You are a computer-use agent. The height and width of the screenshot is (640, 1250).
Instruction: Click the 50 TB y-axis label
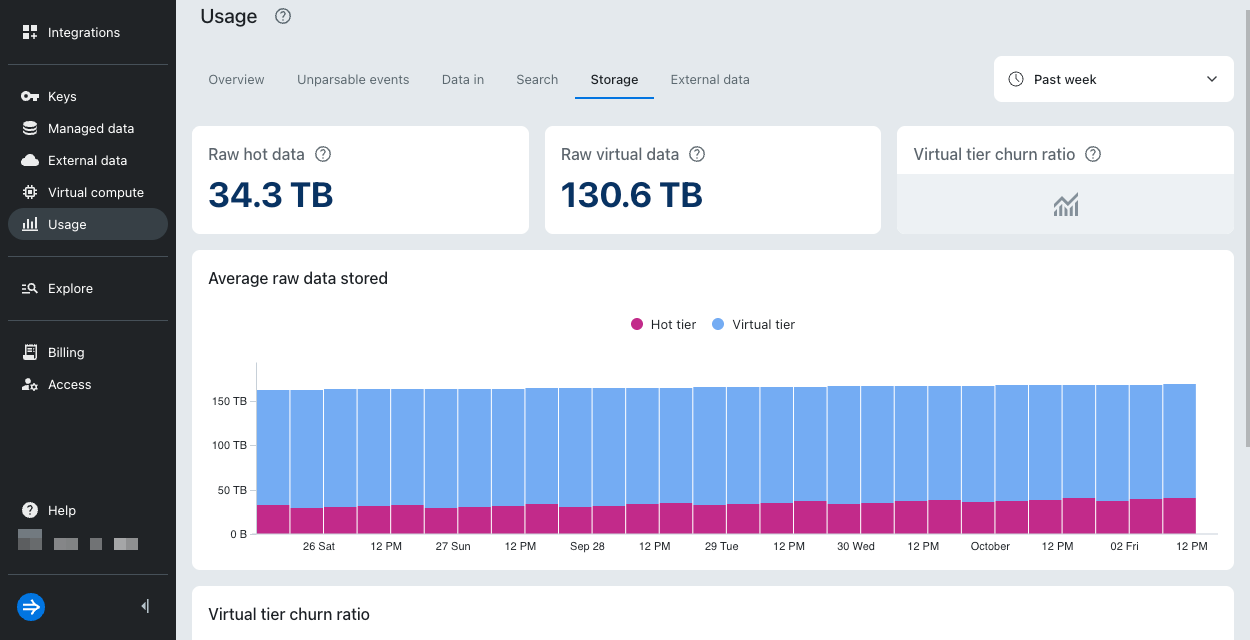(x=230, y=490)
